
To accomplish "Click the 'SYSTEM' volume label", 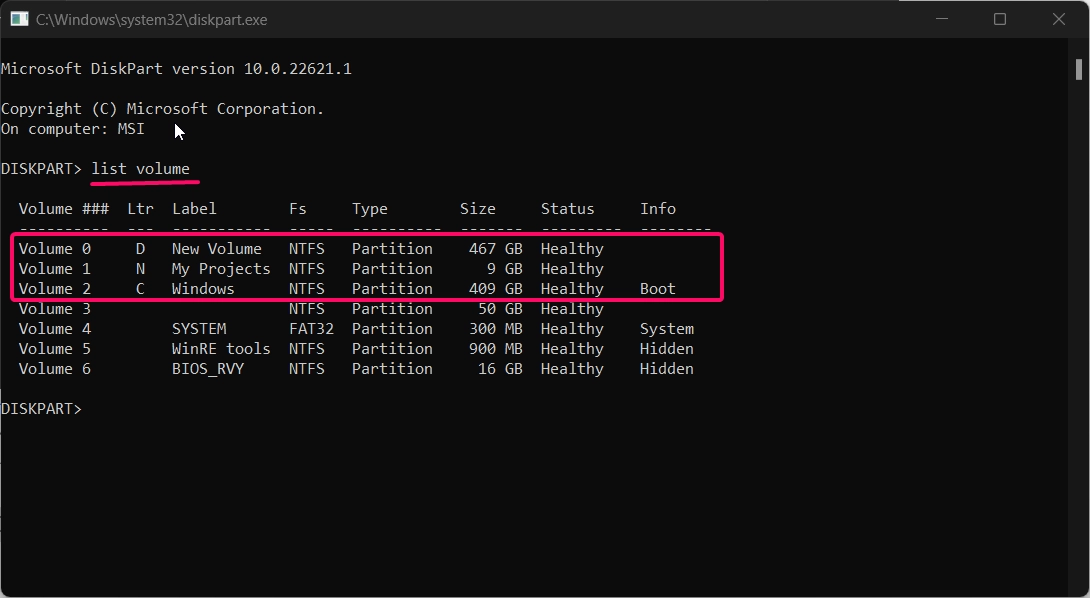I will [199, 329].
